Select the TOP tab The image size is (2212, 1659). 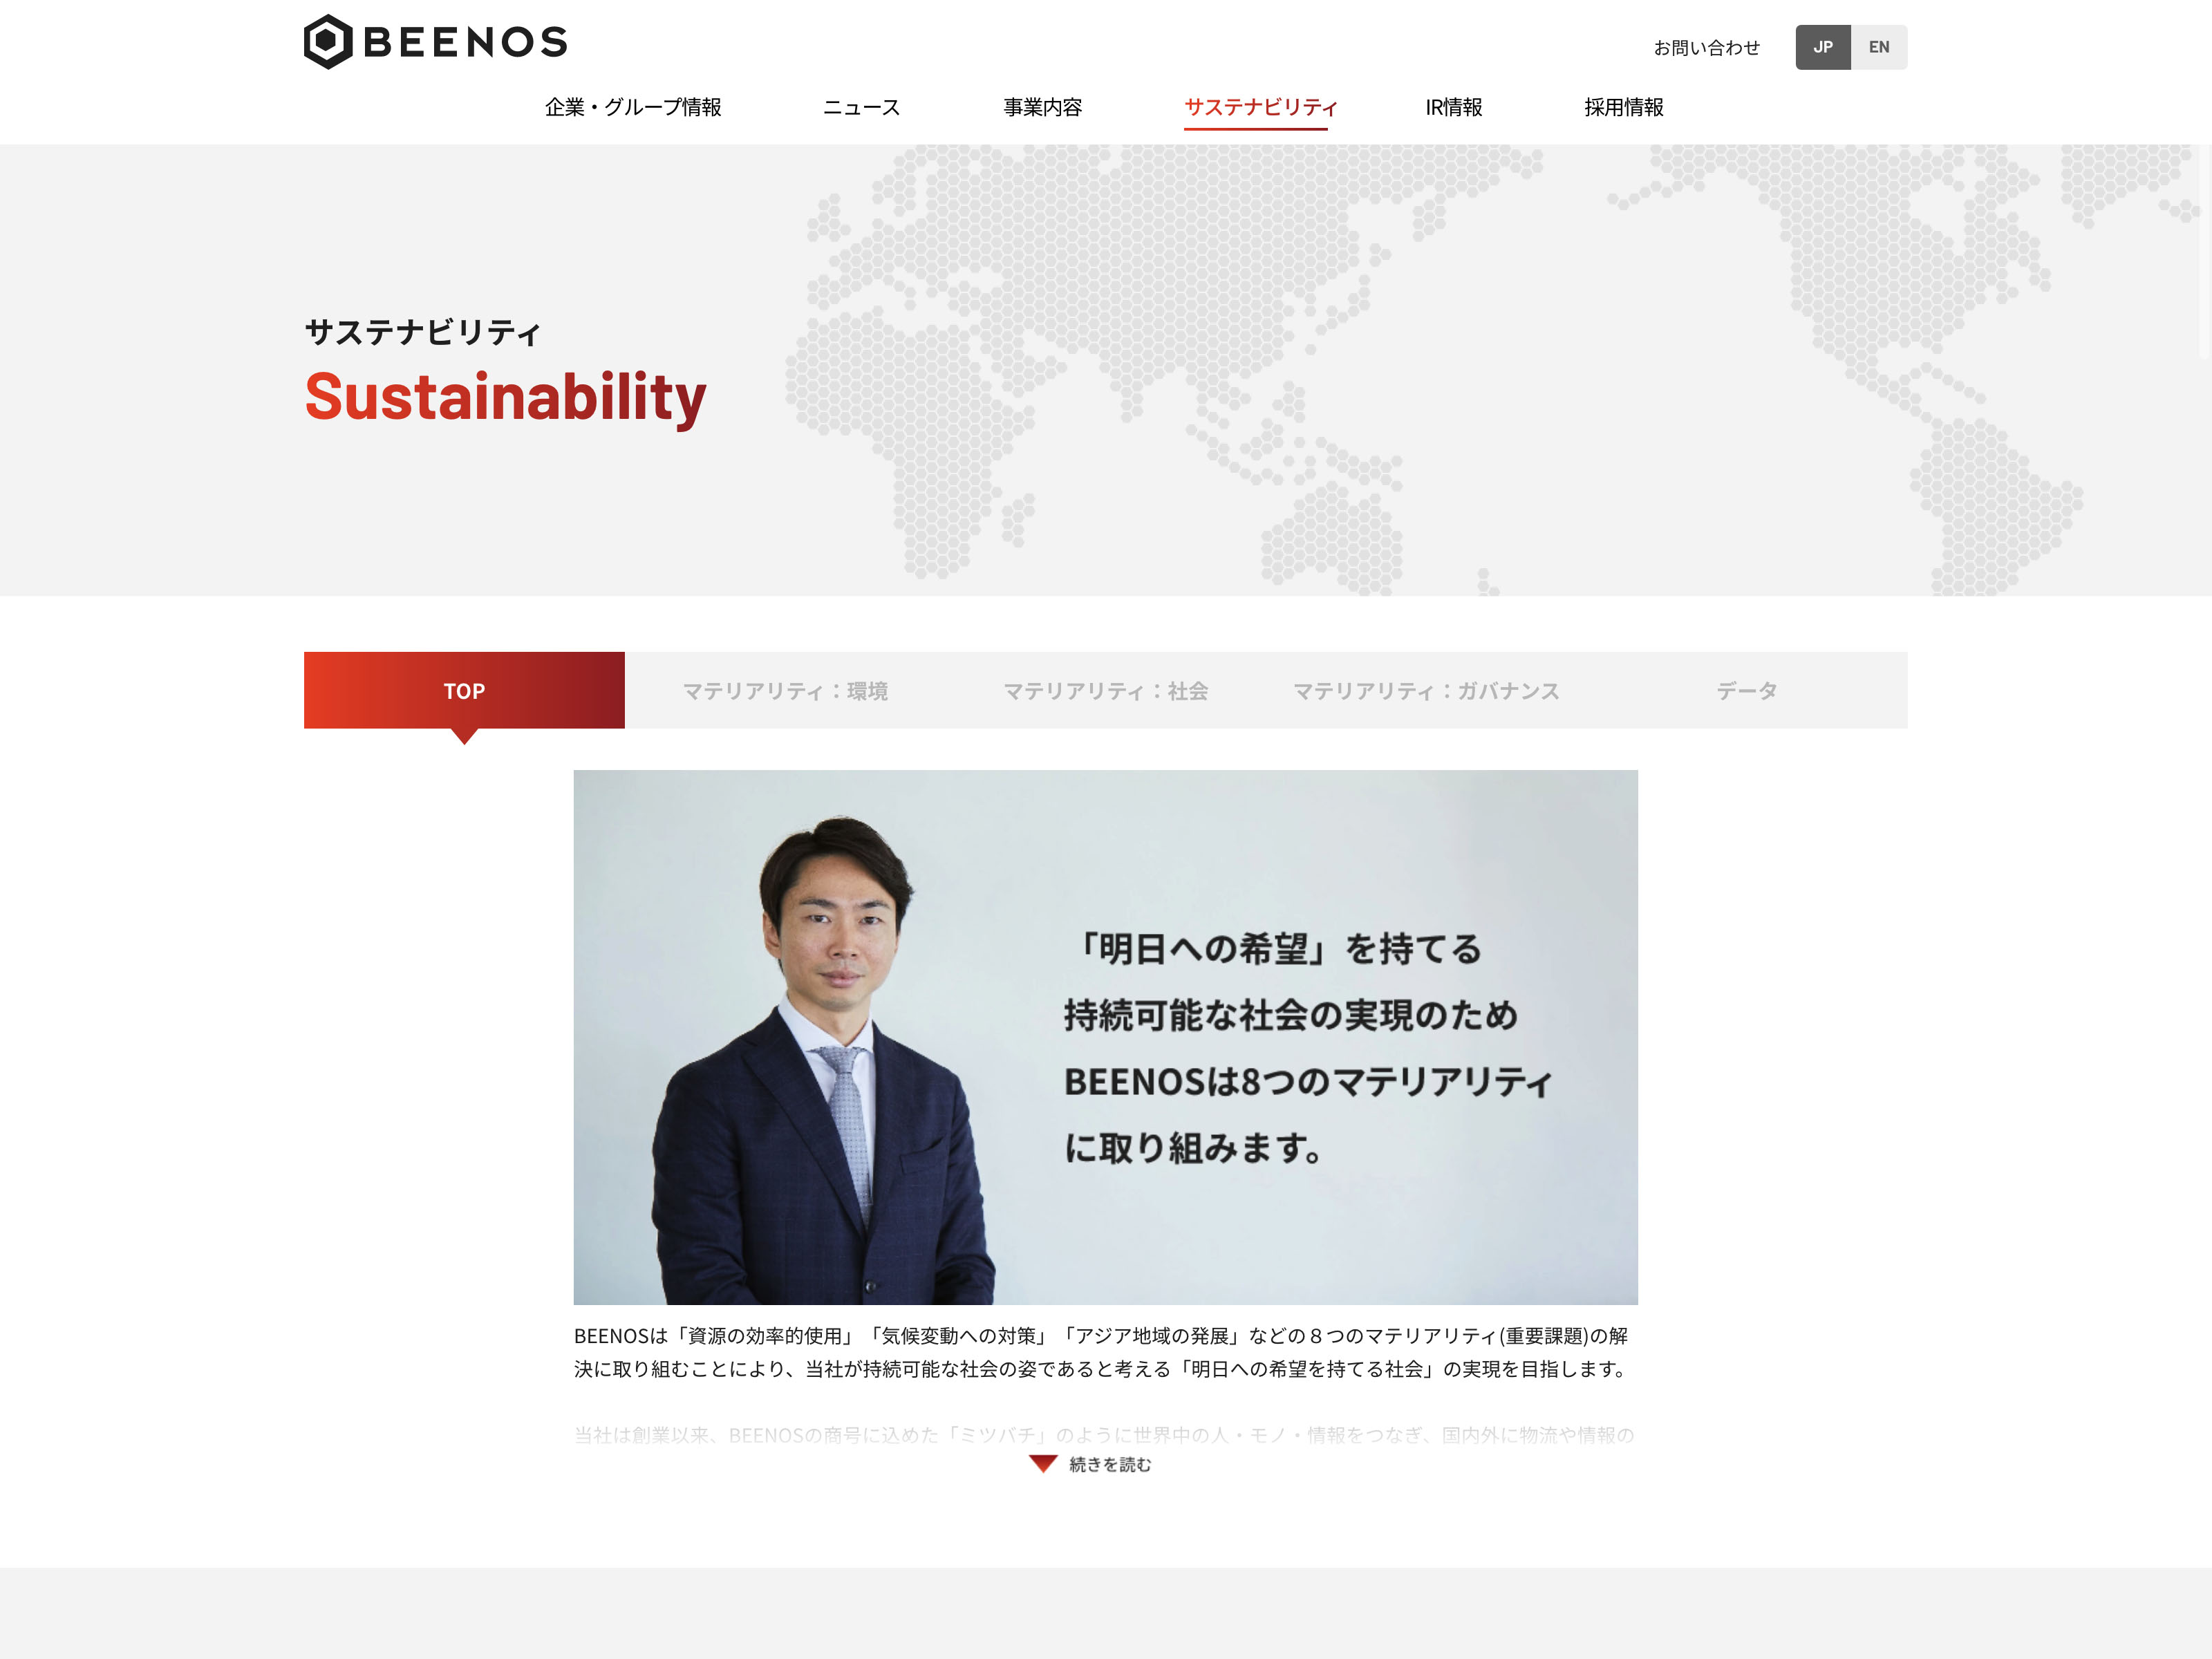[464, 690]
